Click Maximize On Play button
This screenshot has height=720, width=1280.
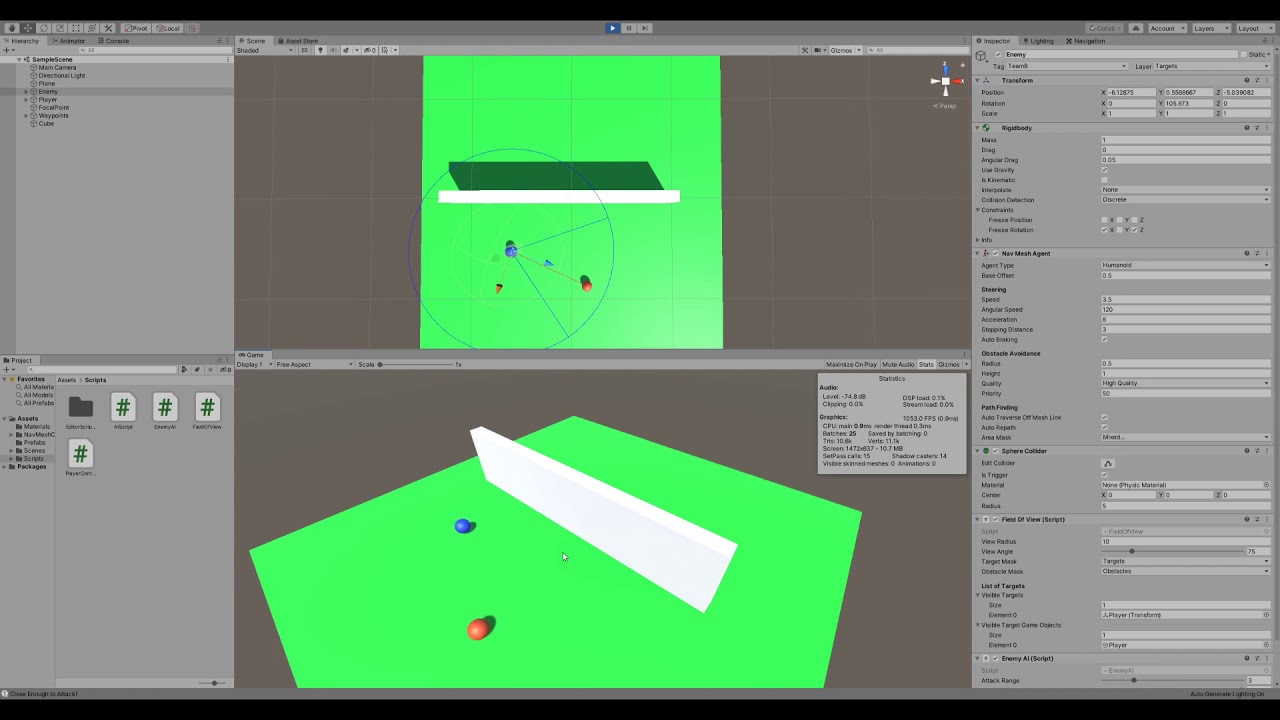[851, 364]
